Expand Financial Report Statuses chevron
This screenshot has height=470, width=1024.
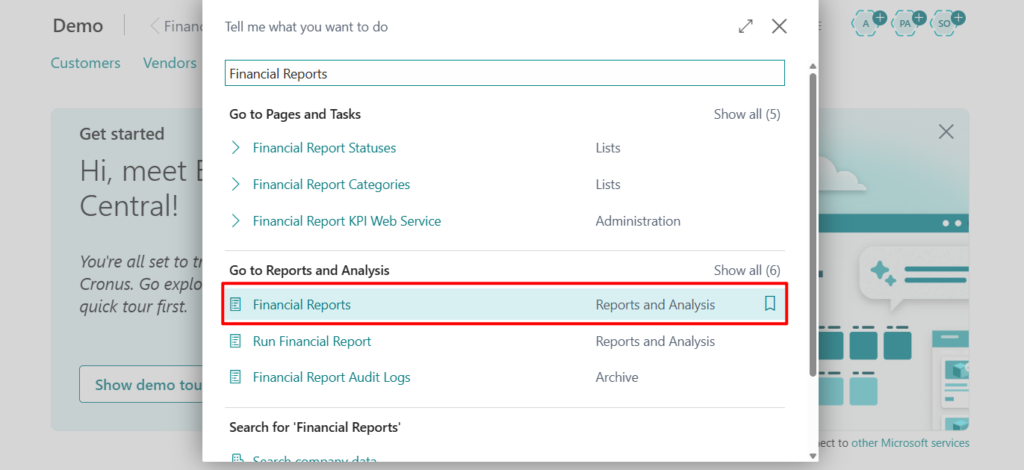click(236, 148)
